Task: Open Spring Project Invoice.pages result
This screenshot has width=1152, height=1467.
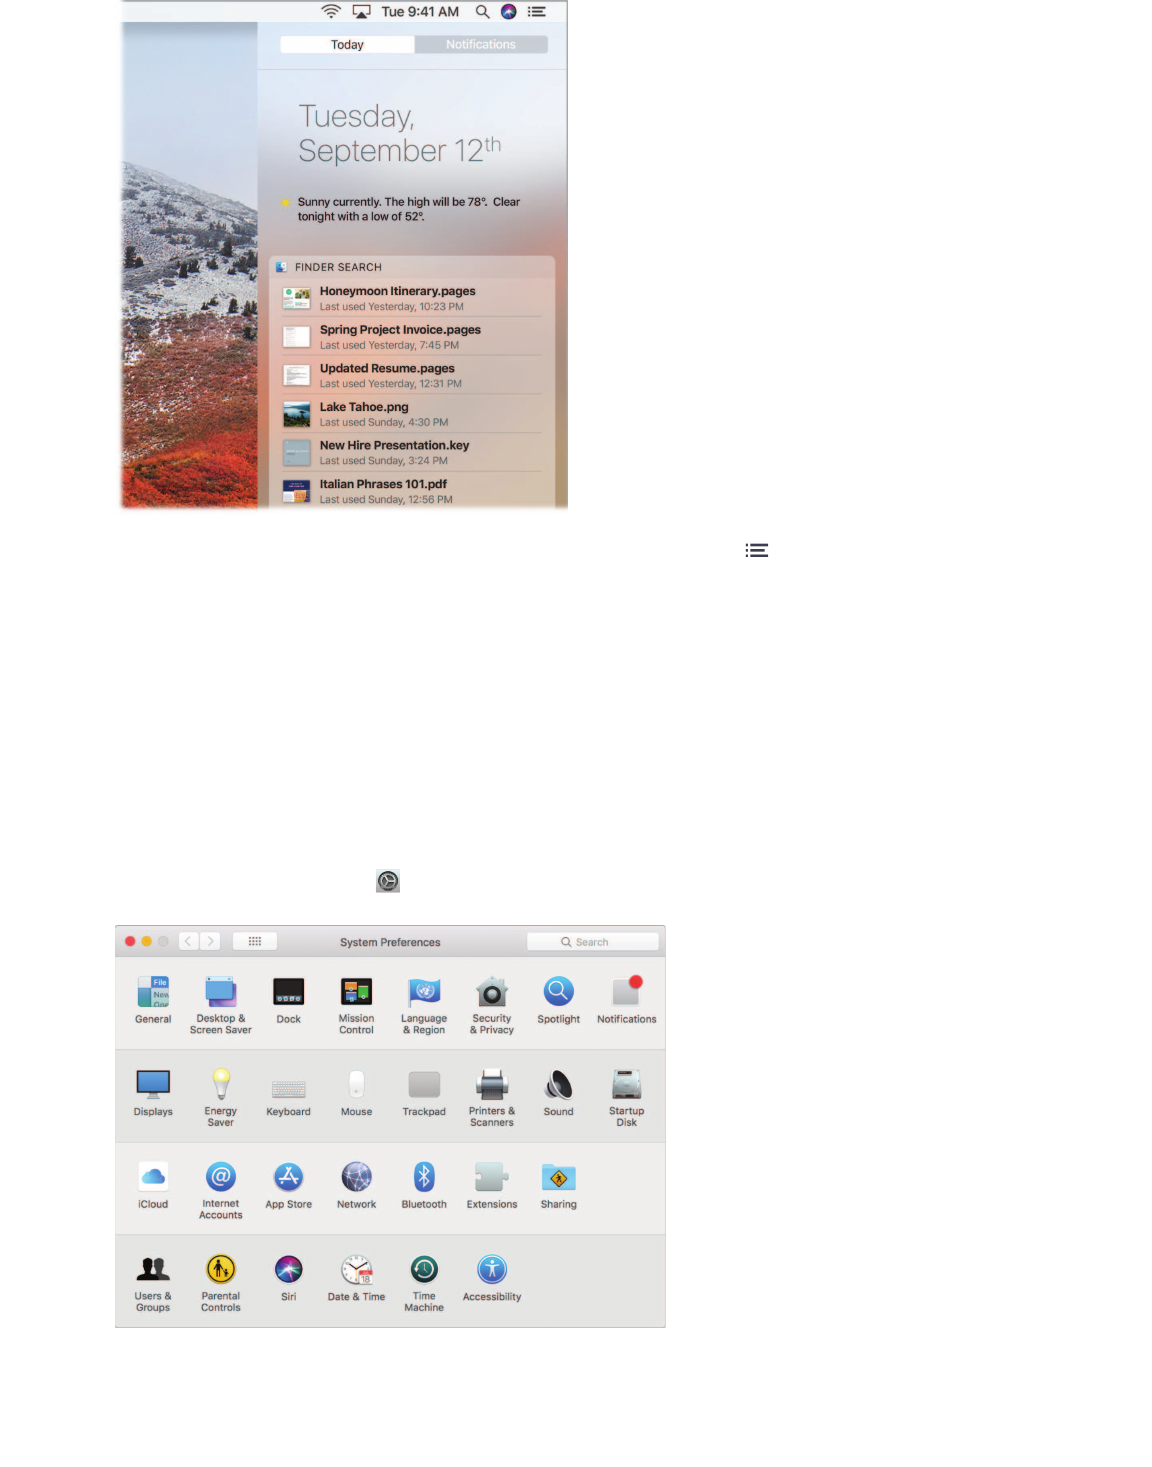Action: click(412, 337)
